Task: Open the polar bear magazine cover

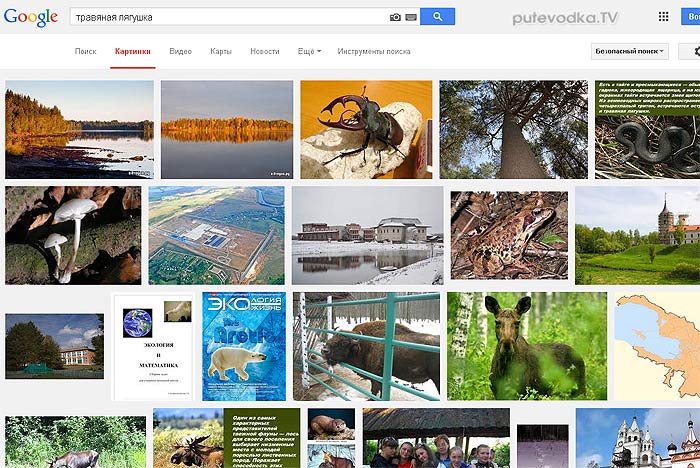Action: 244,347
